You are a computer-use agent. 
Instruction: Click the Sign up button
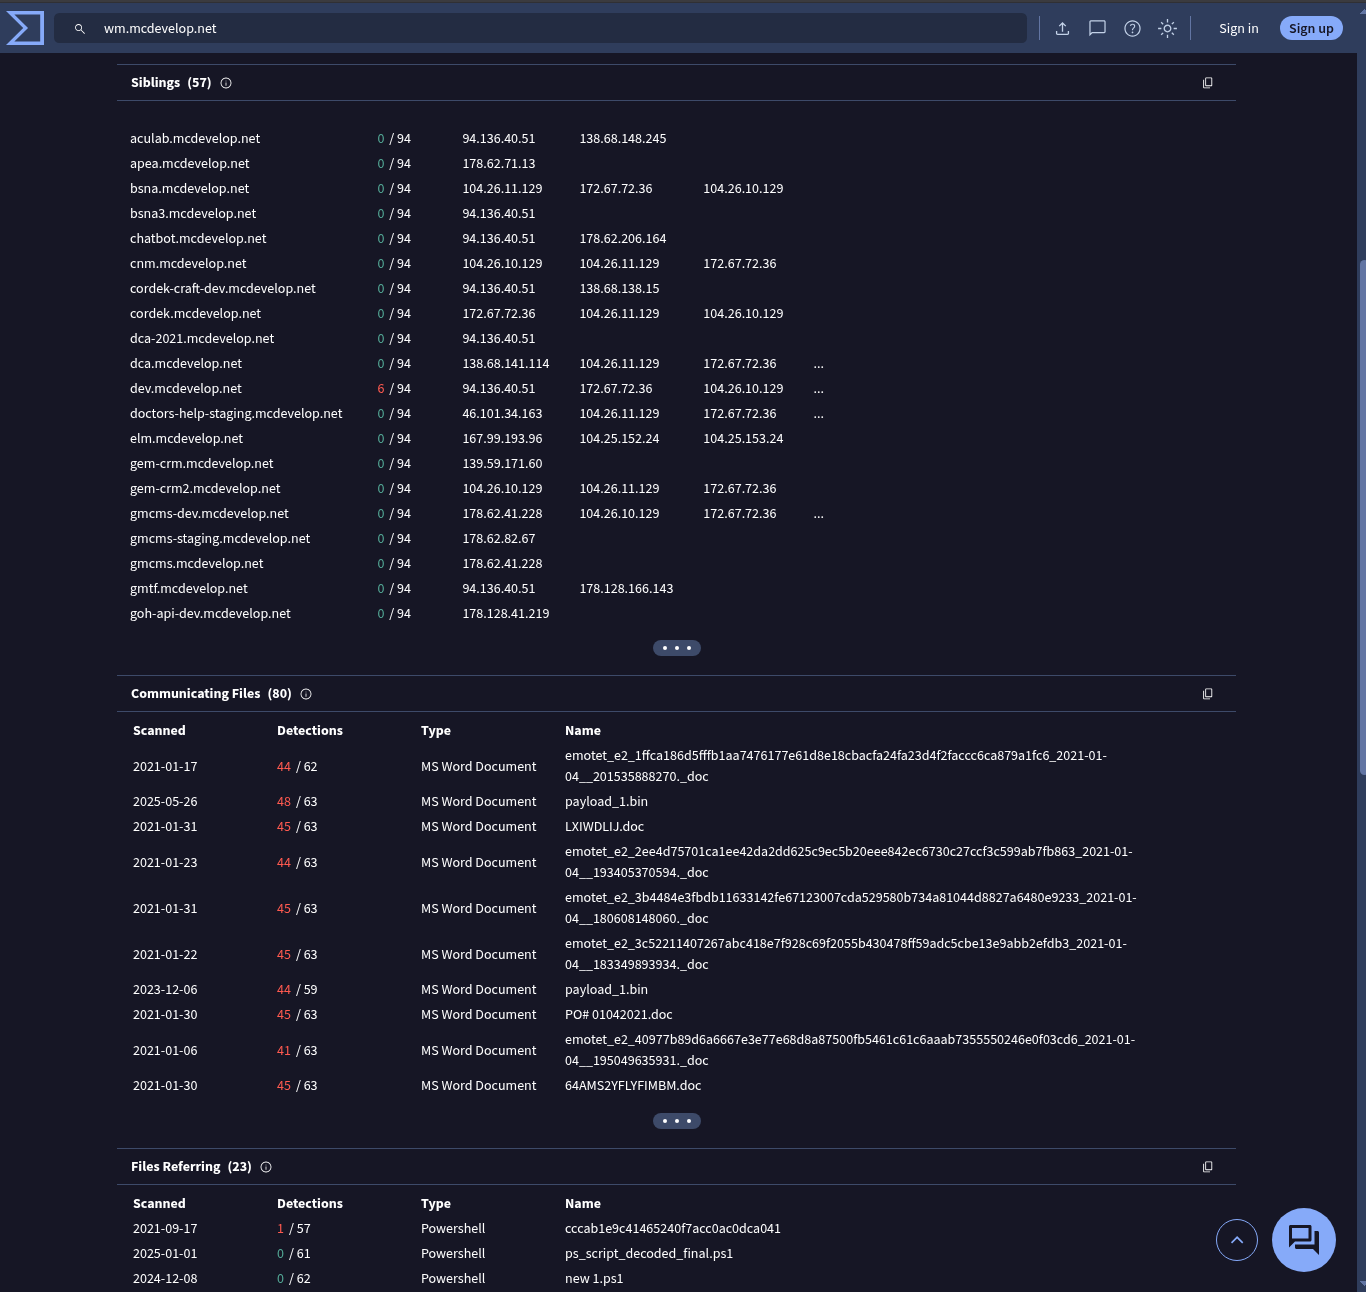point(1311,29)
